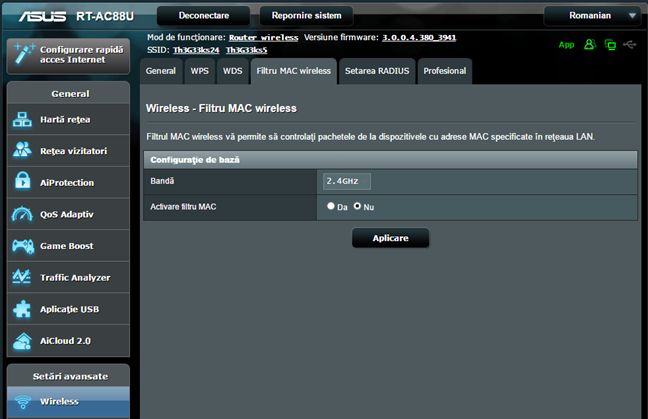Open the Romanian language dropdown
648x419 pixels.
pyautogui.click(x=592, y=16)
